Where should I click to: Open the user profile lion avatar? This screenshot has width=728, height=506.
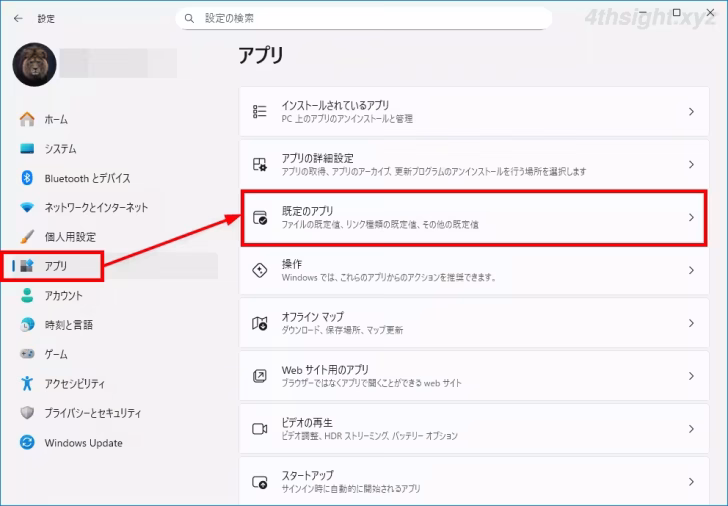[34, 65]
